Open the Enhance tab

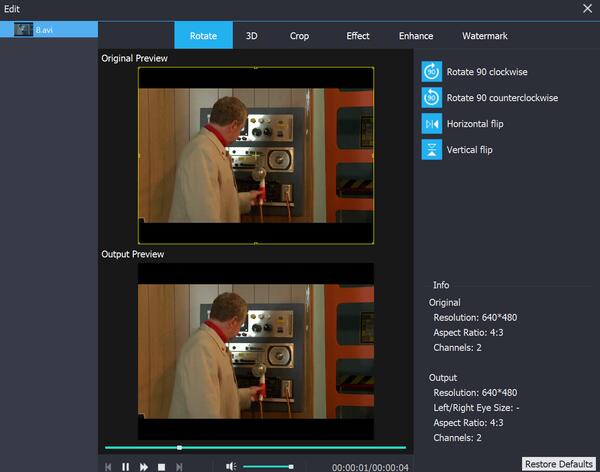(416, 36)
